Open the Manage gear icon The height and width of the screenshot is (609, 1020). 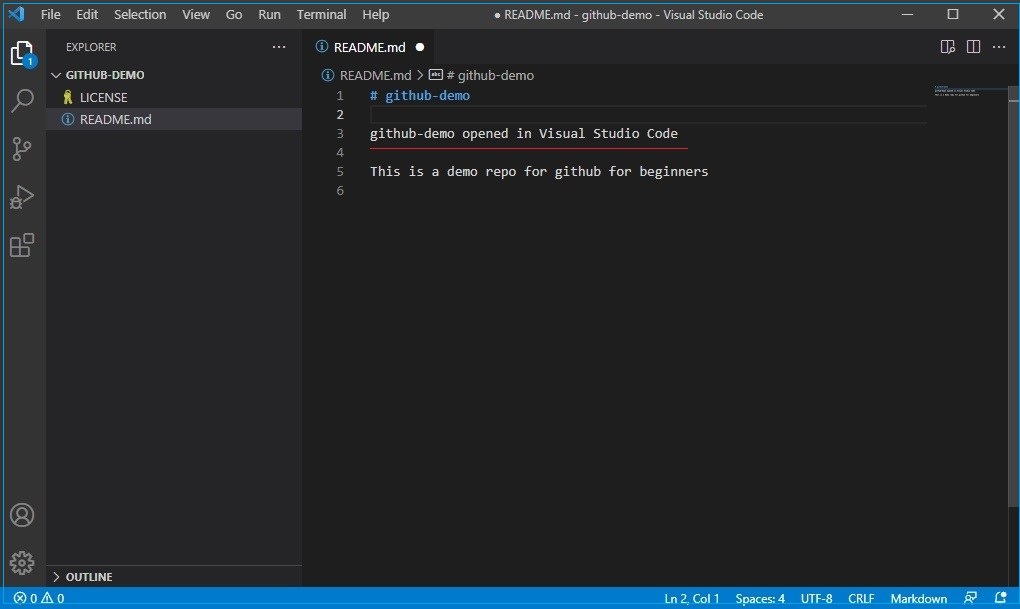[22, 563]
